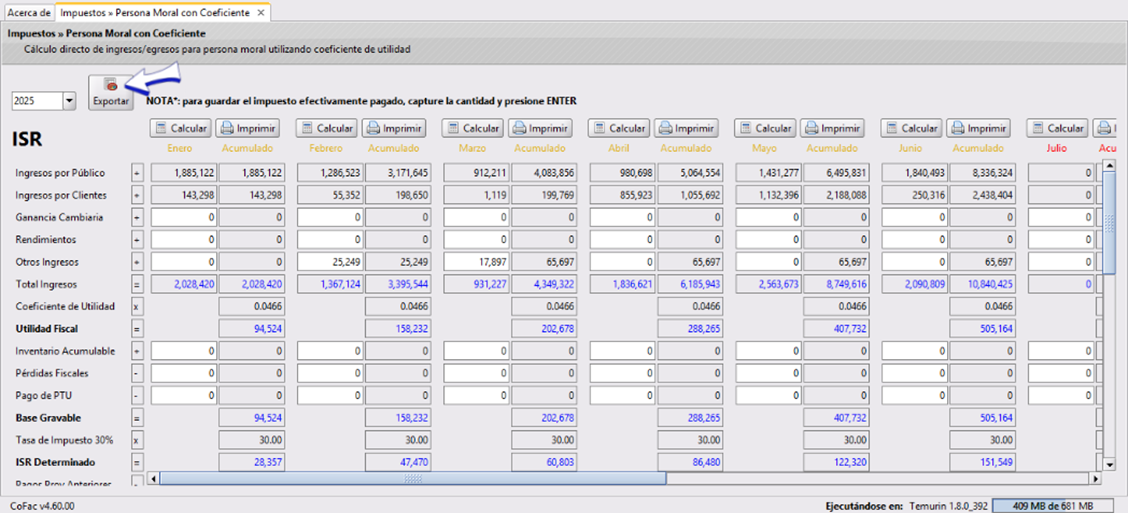1128x514 pixels.
Task: Print the Enero accumulated report
Action: (x=248, y=128)
